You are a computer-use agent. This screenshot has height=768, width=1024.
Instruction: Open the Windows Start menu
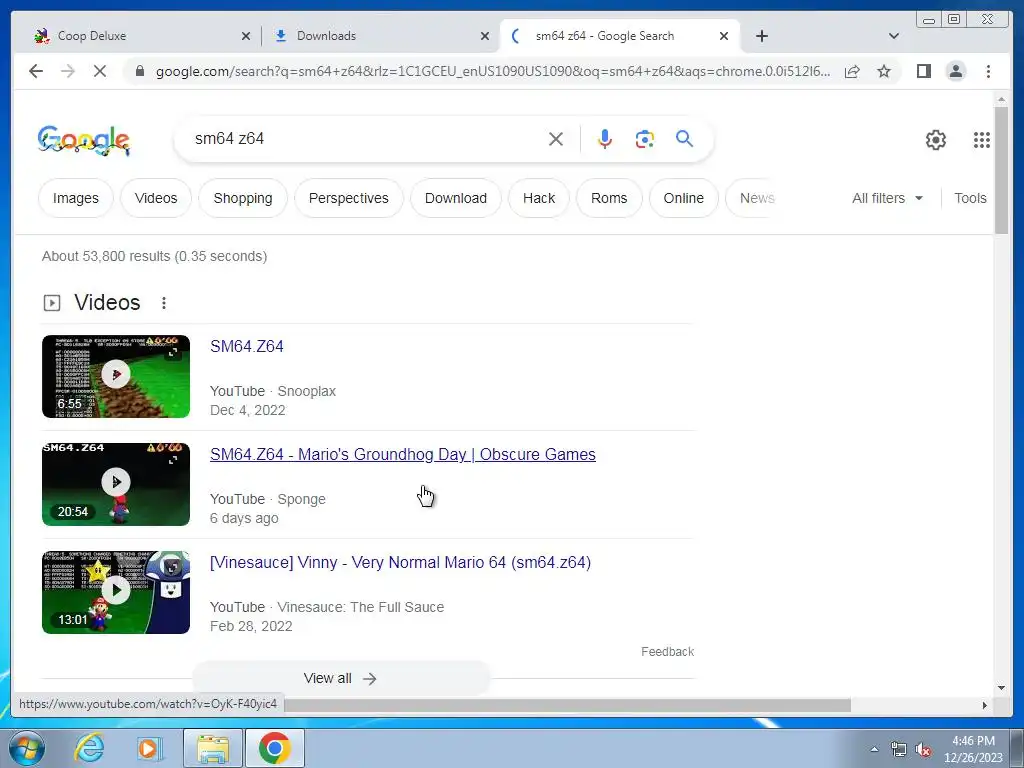coord(27,748)
